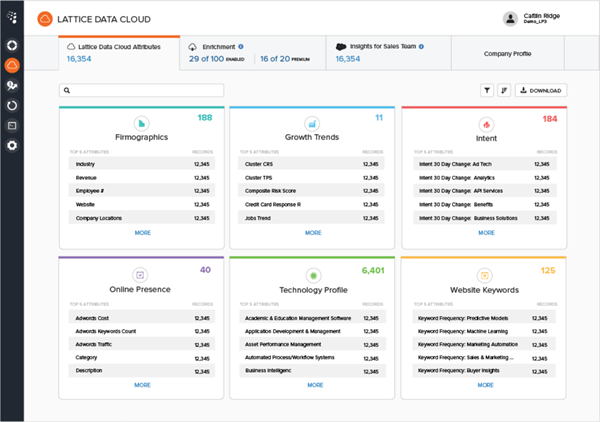The height and width of the screenshot is (422, 600).
Task: Click the Download button
Action: tap(541, 90)
